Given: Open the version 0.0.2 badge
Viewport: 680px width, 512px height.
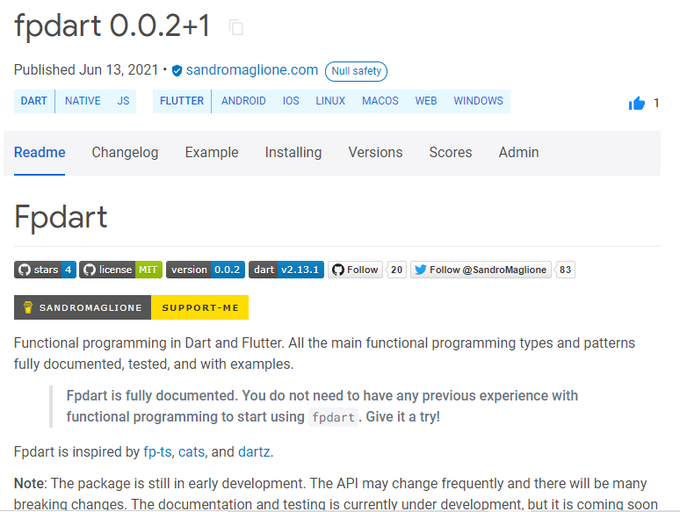Looking at the screenshot, I should pos(206,270).
